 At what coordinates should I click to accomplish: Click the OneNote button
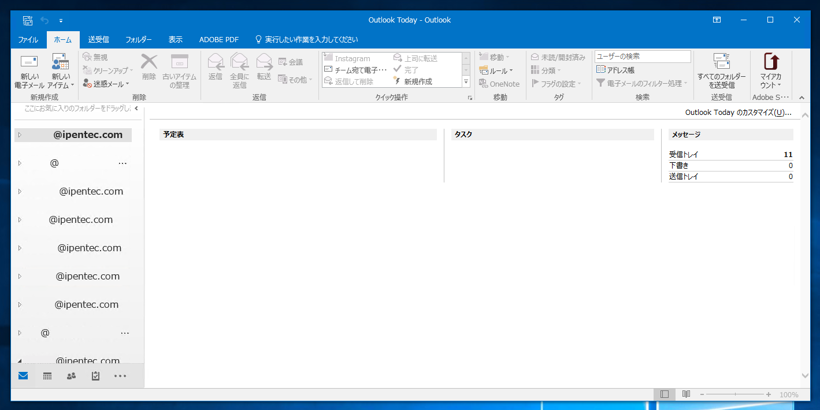click(499, 84)
